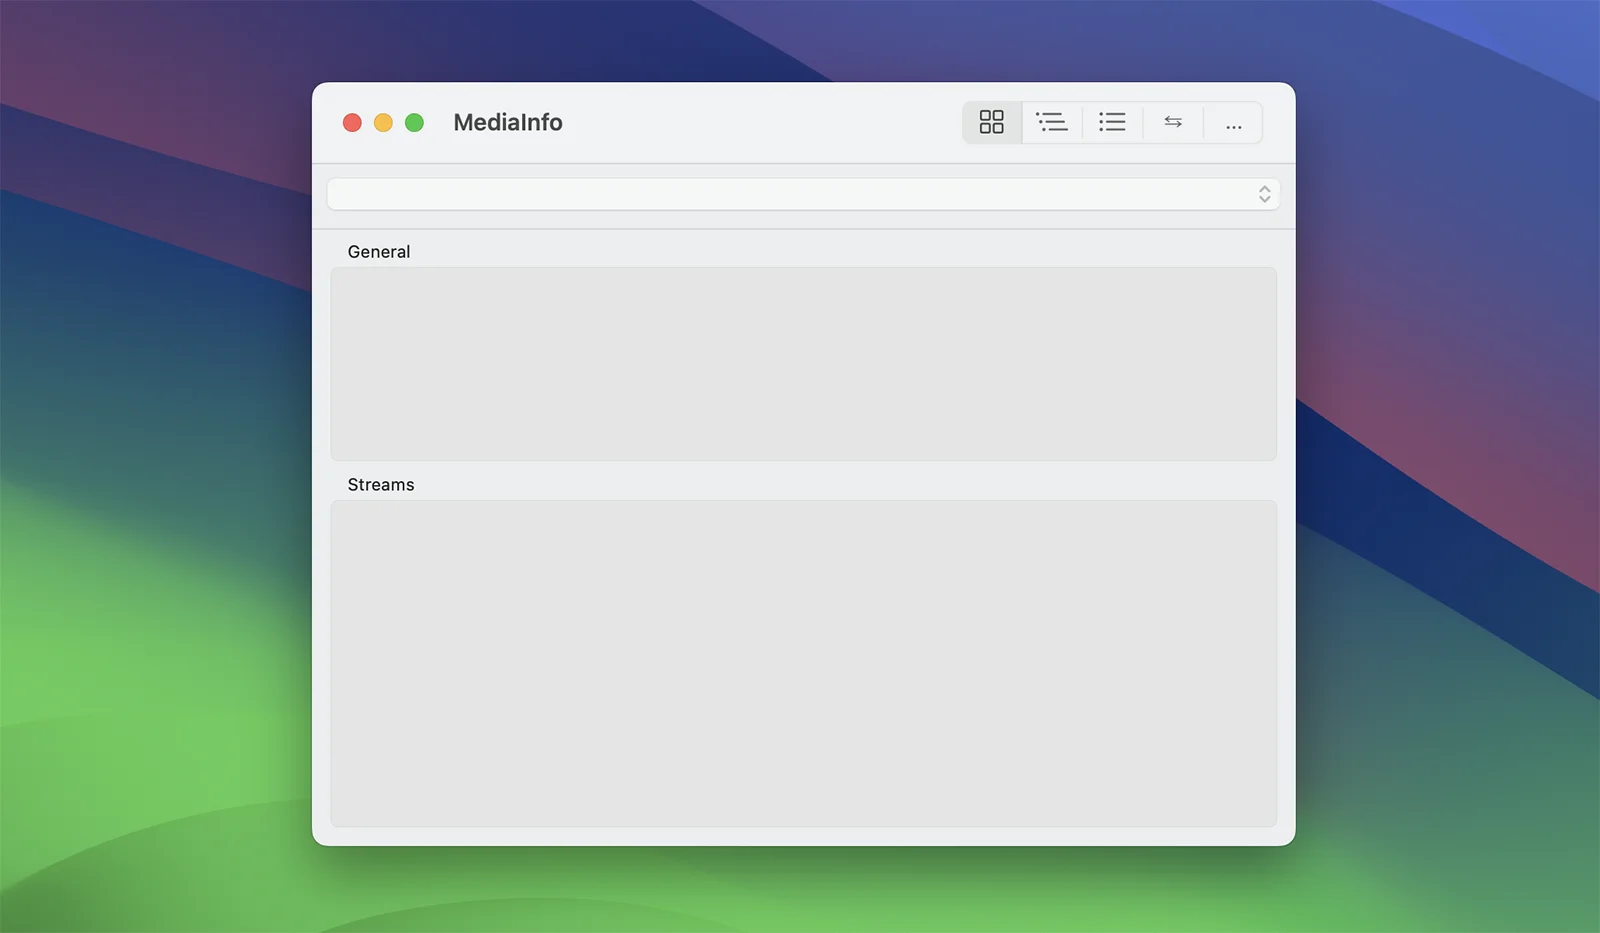Switch to the grid (easy) view icon
The width and height of the screenshot is (1600, 933).
click(x=991, y=122)
